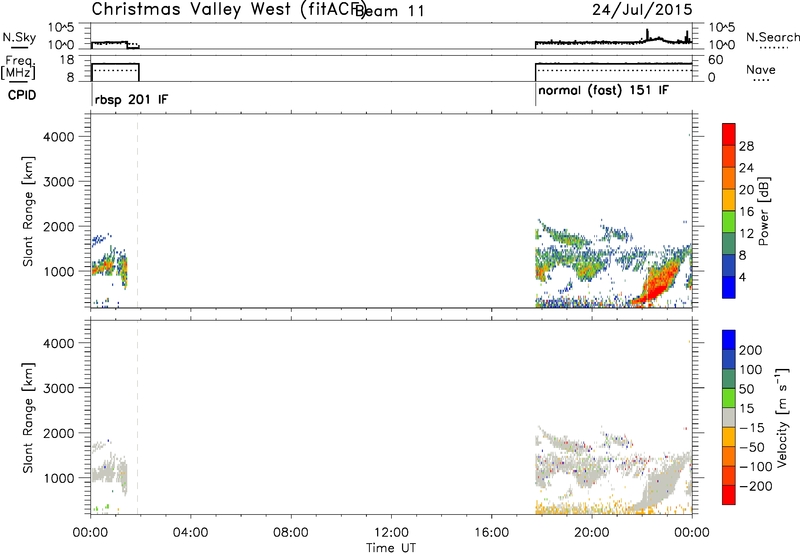Click the red top segment of Power bar
This screenshot has width=800, height=554.
tap(729, 134)
